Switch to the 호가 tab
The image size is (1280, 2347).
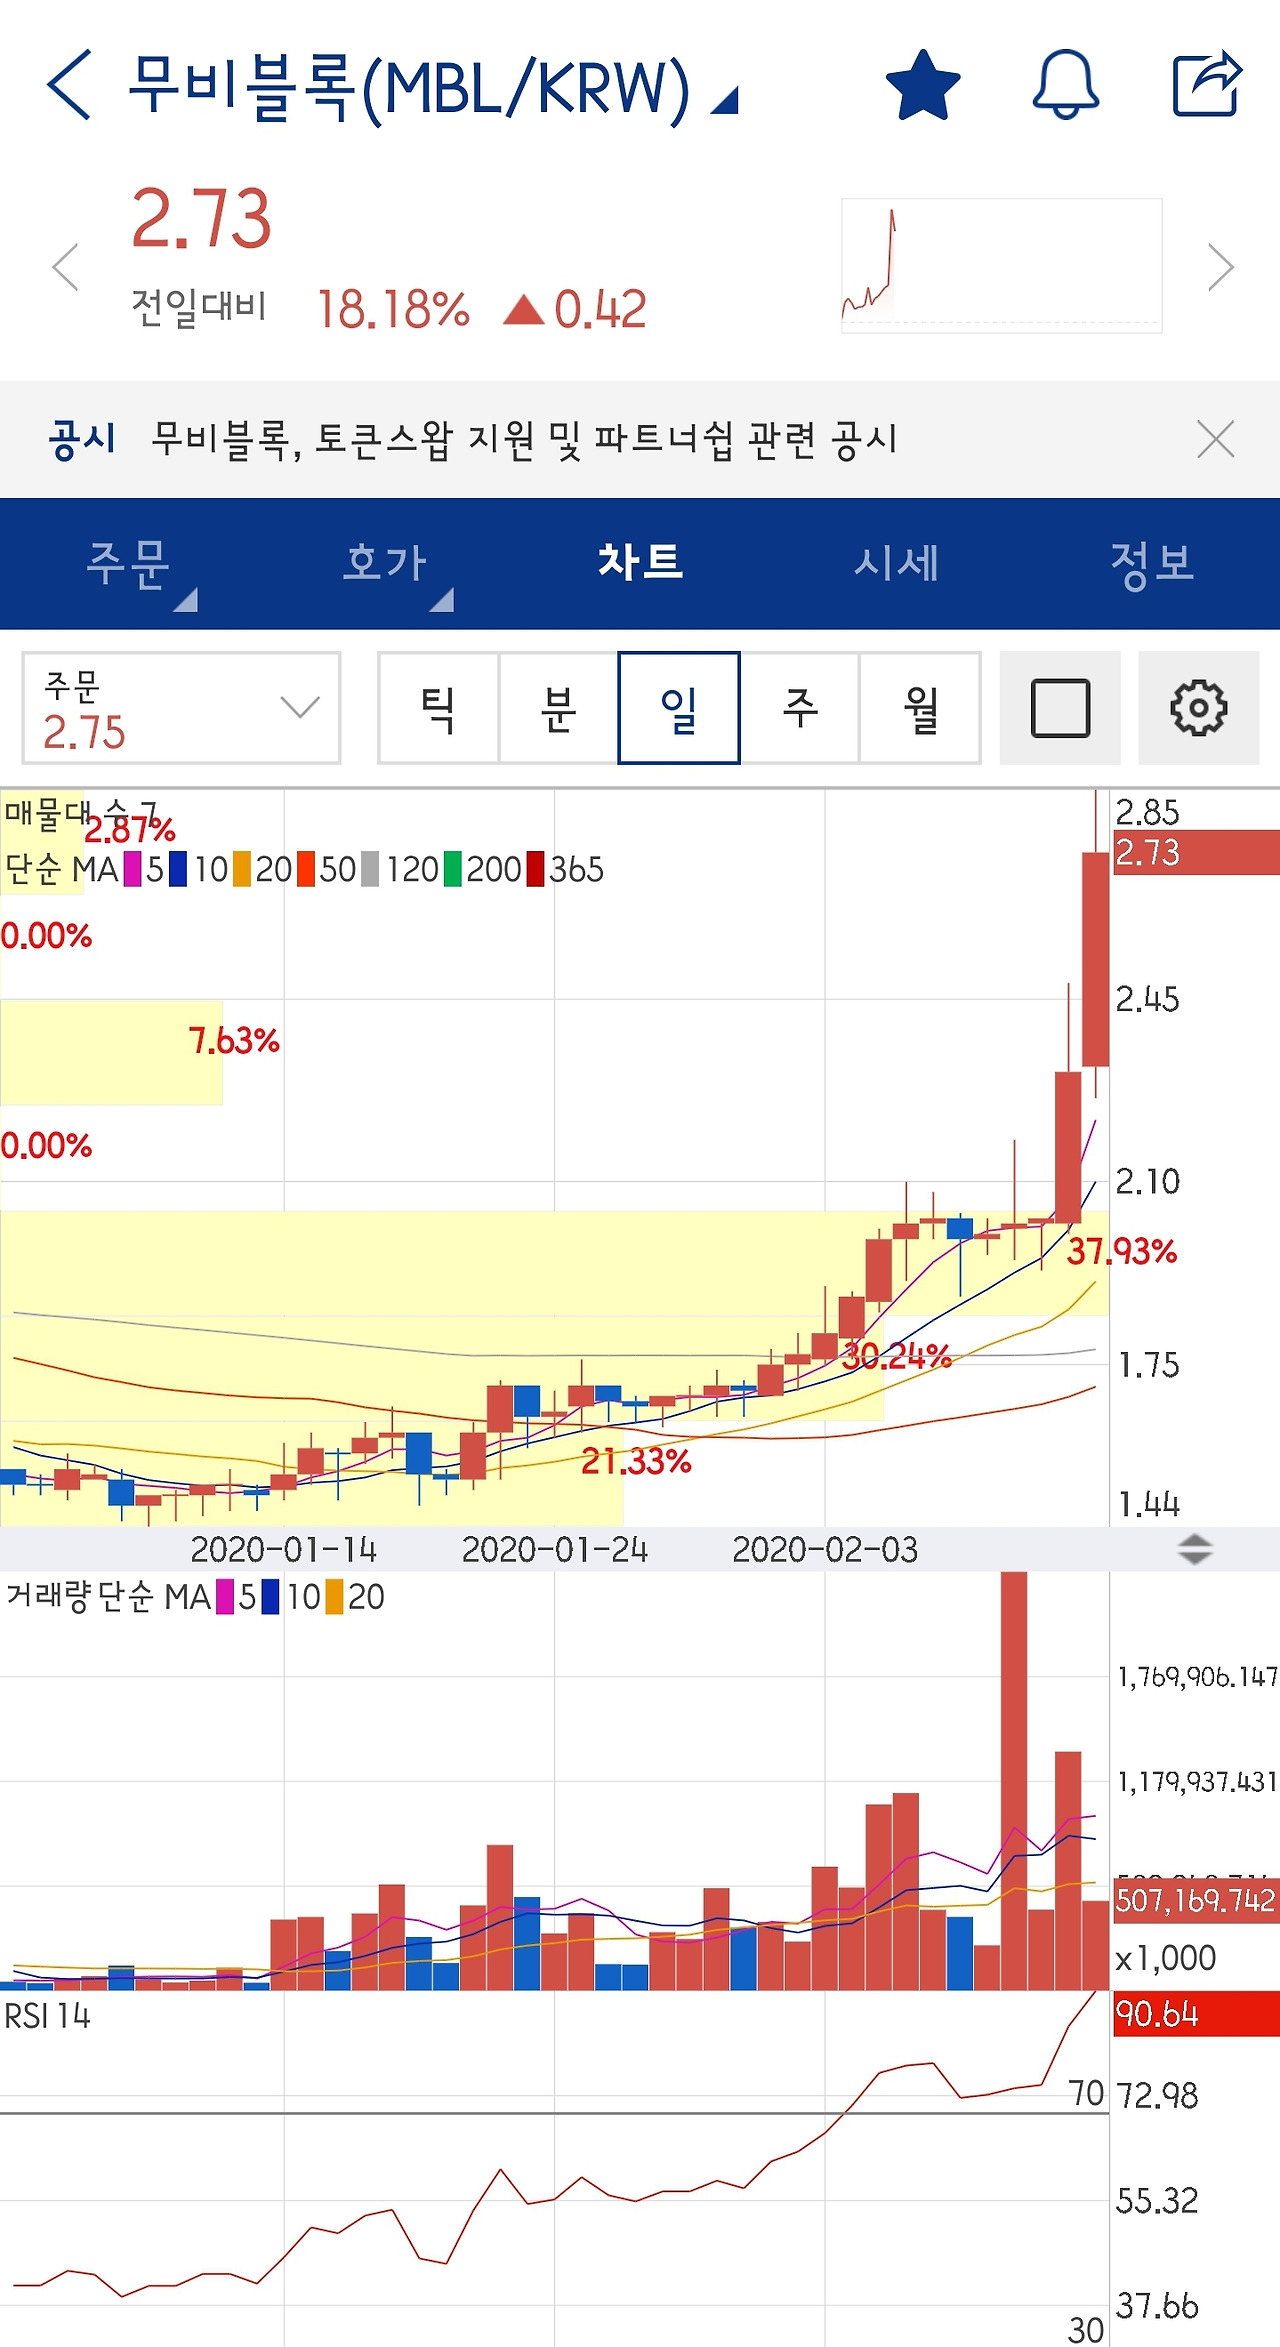click(384, 564)
